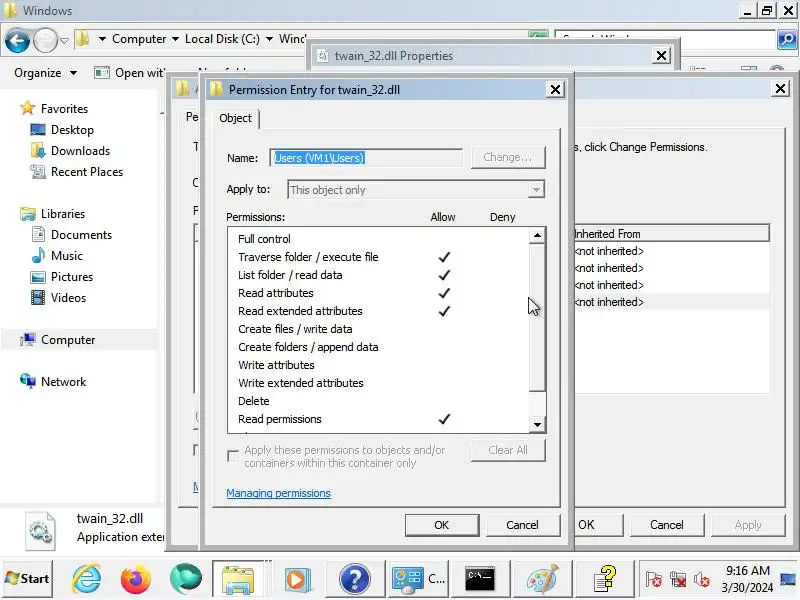Open Internet Explorer from the taskbar
This screenshot has height=600, width=800.
coord(86,579)
